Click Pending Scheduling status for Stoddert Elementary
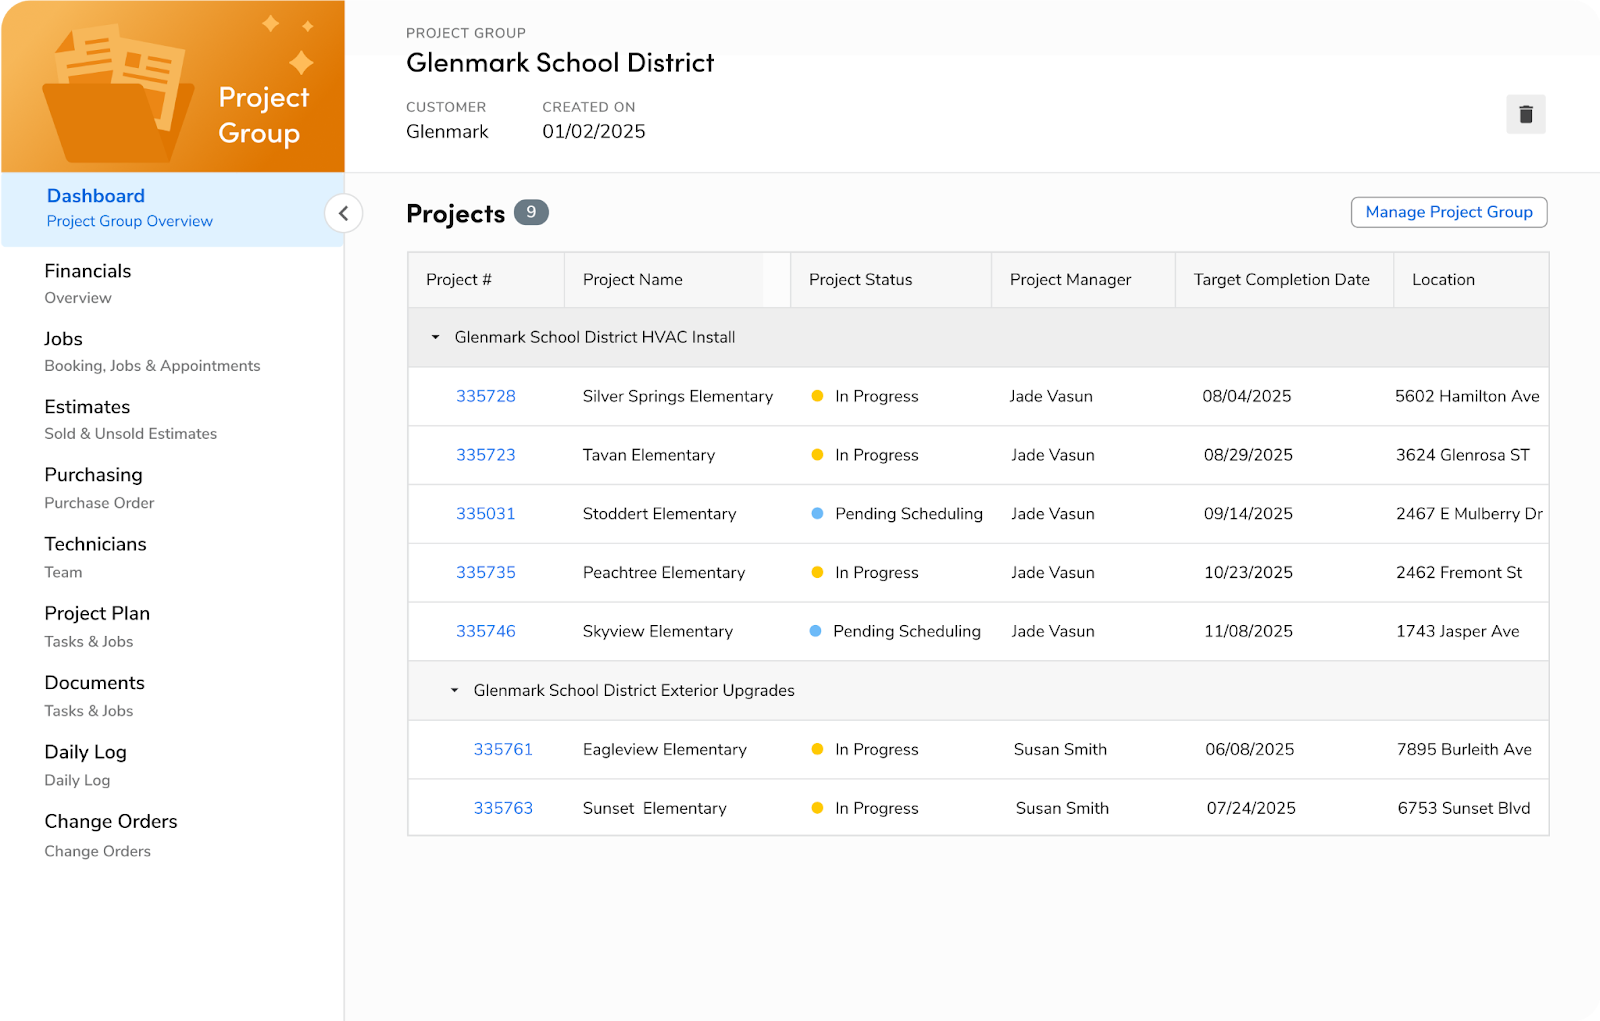Image resolution: width=1600 pixels, height=1021 pixels. pos(897,514)
